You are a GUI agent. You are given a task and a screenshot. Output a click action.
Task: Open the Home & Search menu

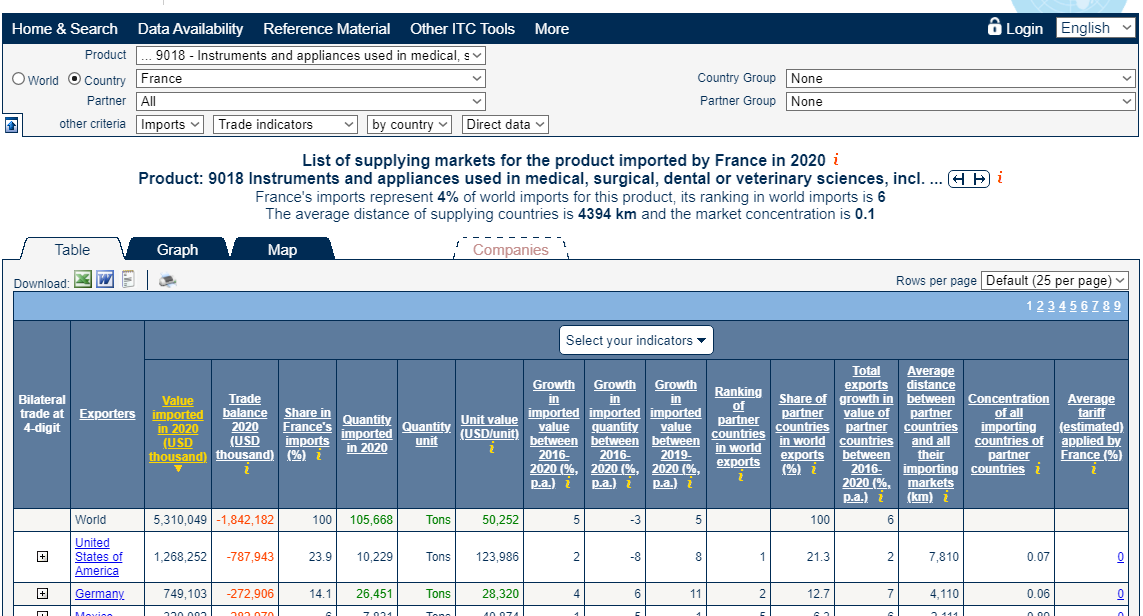[x=65, y=28]
